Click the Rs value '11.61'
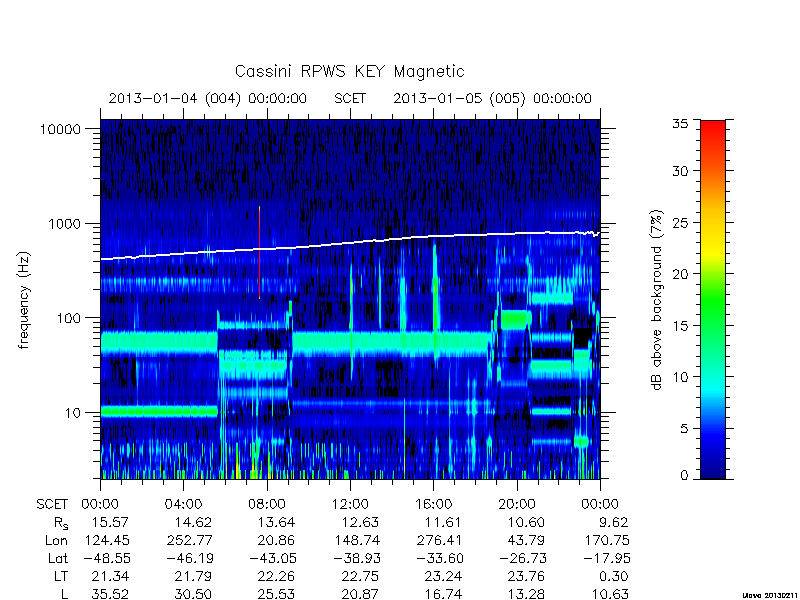The width and height of the screenshot is (800, 600). click(443, 522)
